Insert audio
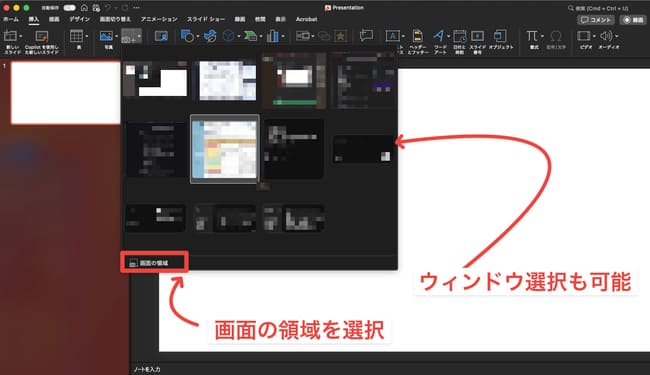Viewport: 650px width, 375px height. pos(606,36)
